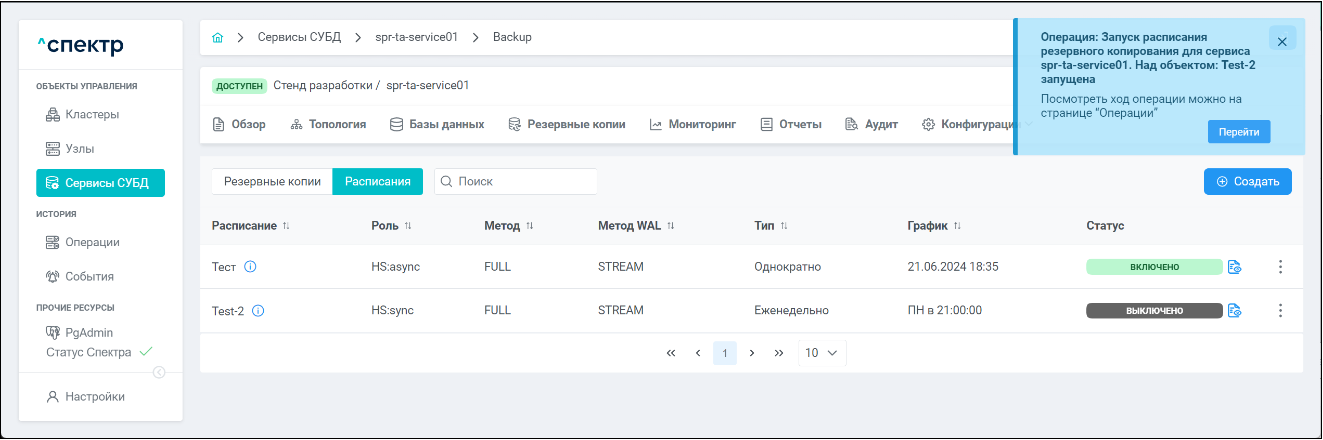Viewport: 1323px width, 440px height.
Task: Click the run schedule icon for Тест
Action: [x=1234, y=267]
